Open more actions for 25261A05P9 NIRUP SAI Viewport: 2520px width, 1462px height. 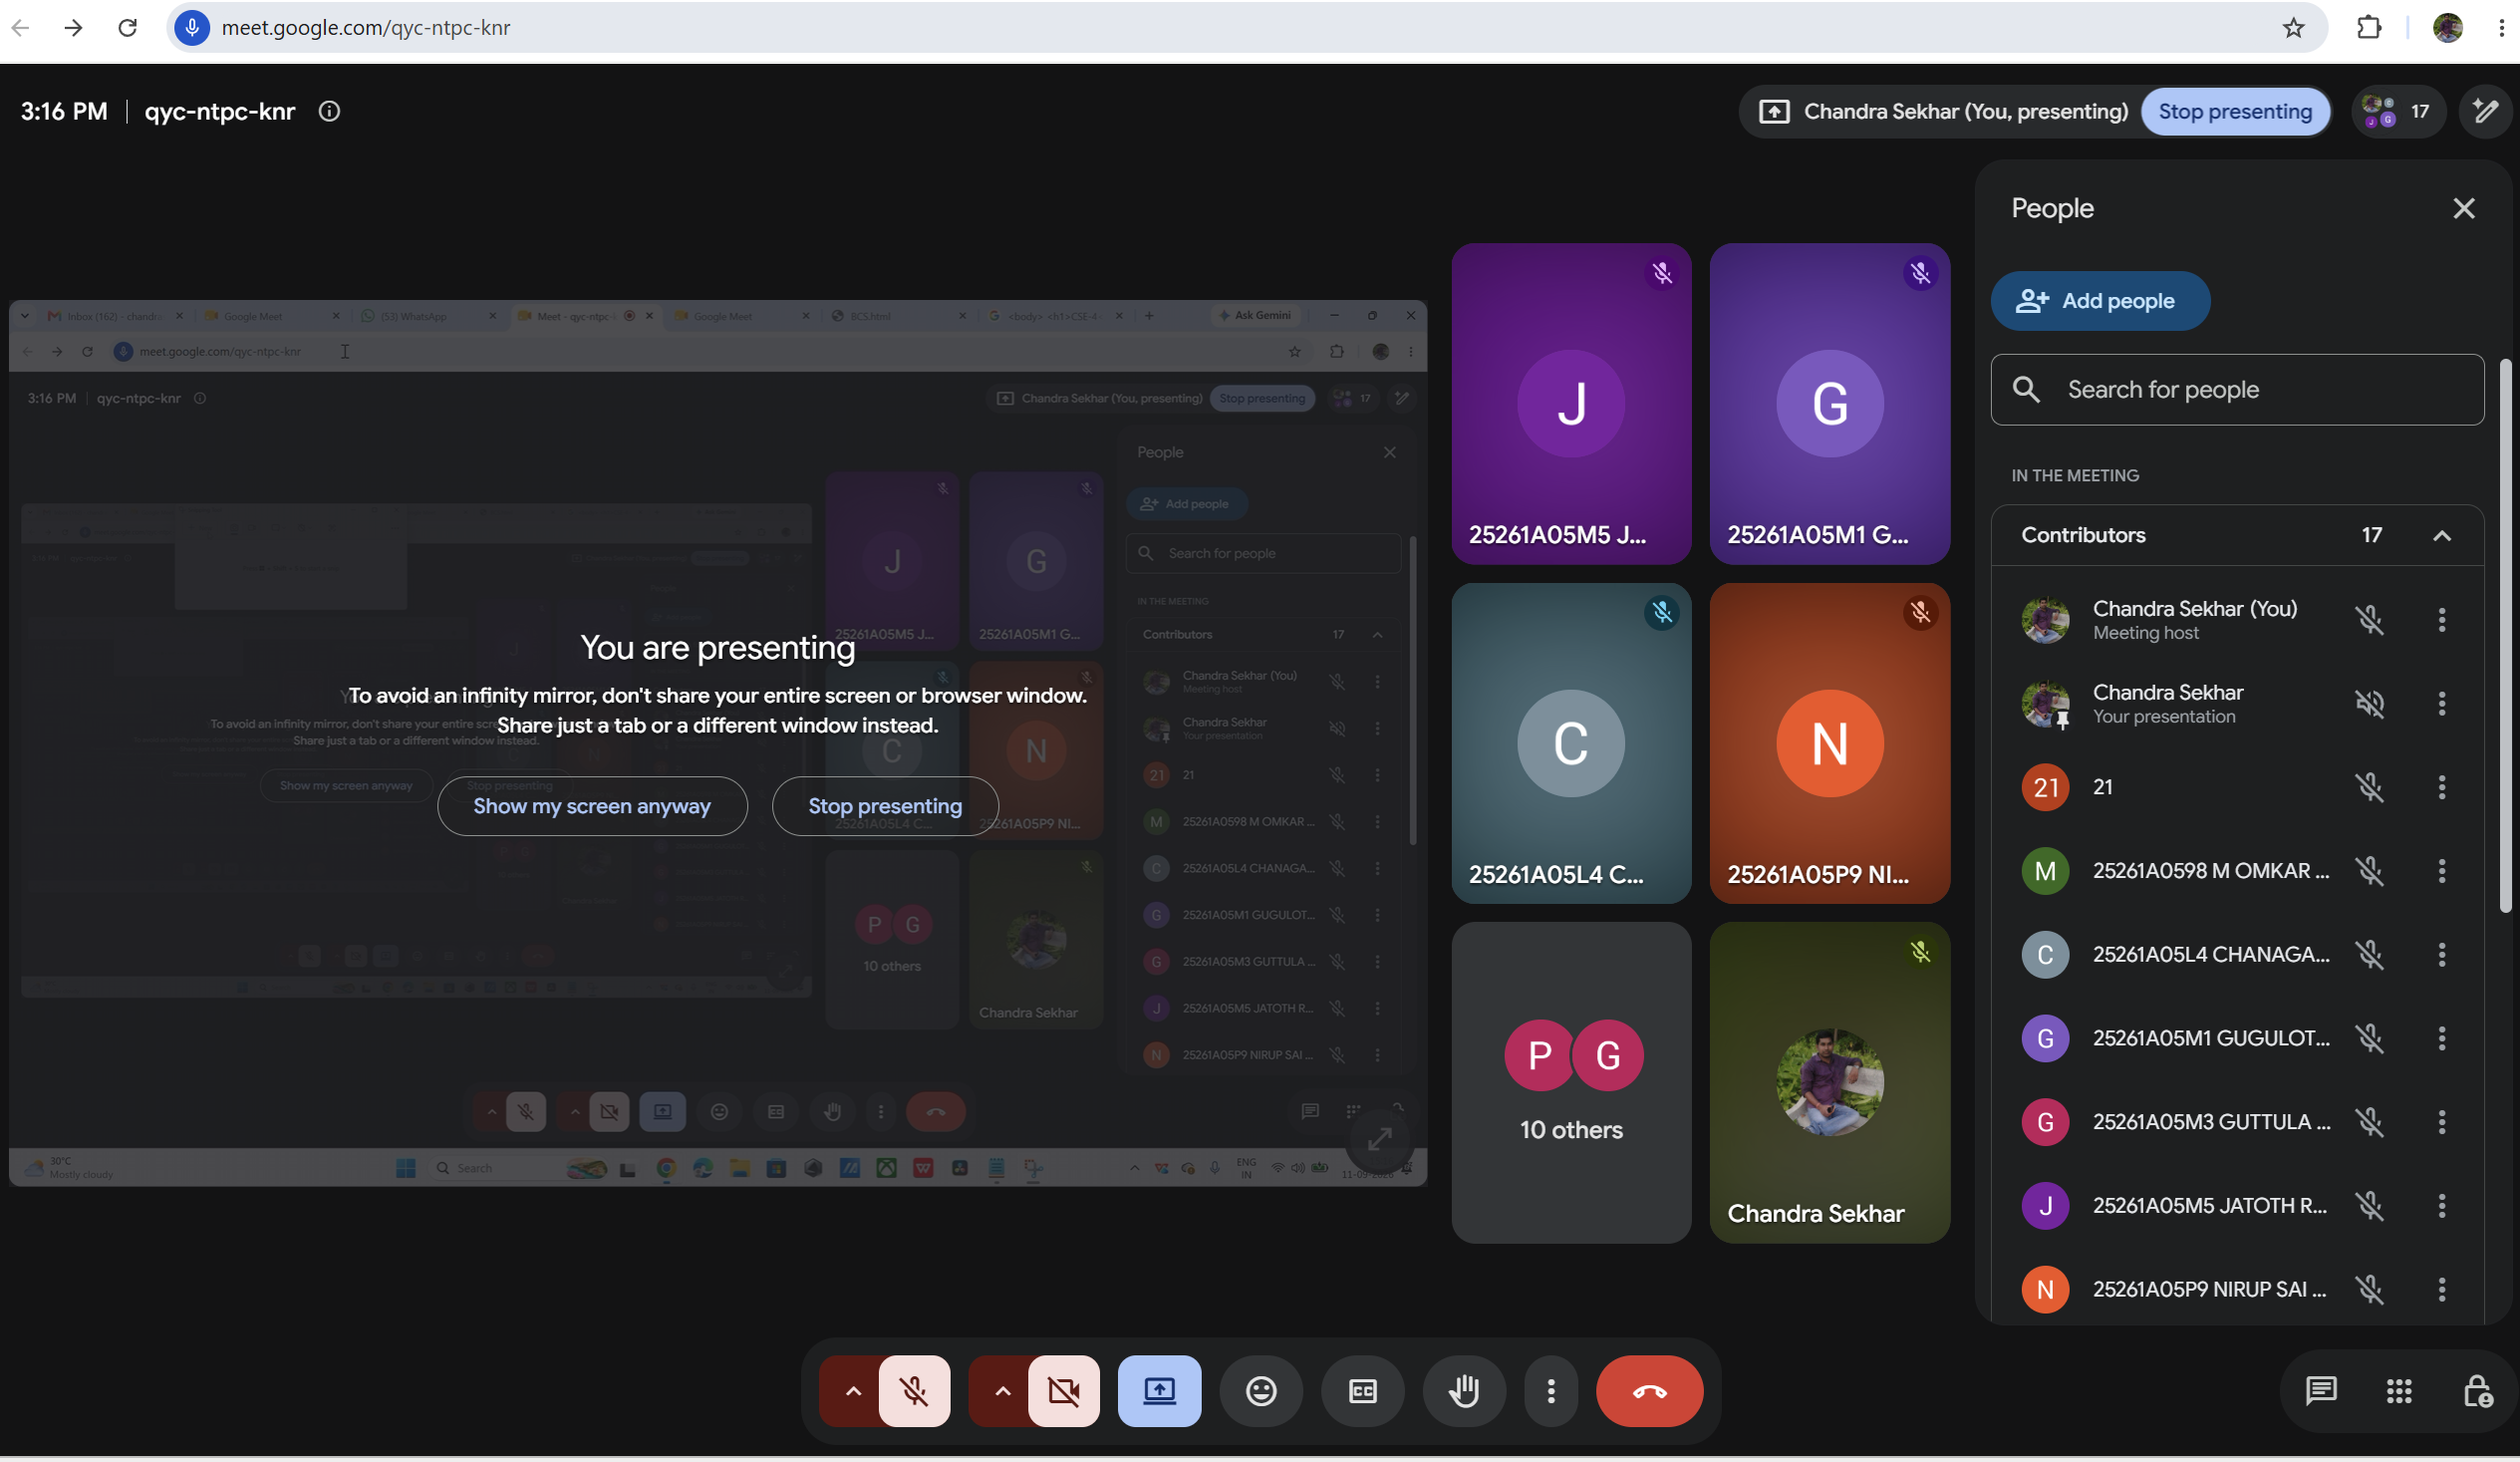click(2442, 1289)
